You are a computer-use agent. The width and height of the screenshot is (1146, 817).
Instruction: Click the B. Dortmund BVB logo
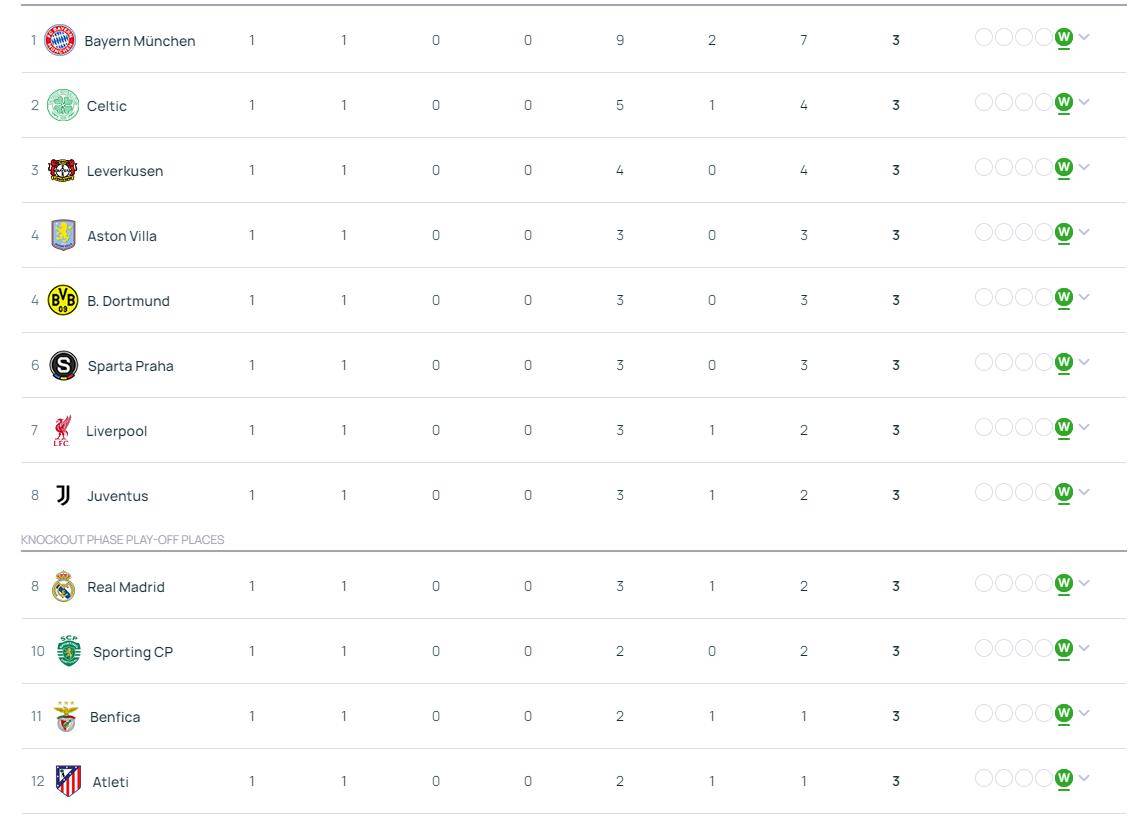63,300
